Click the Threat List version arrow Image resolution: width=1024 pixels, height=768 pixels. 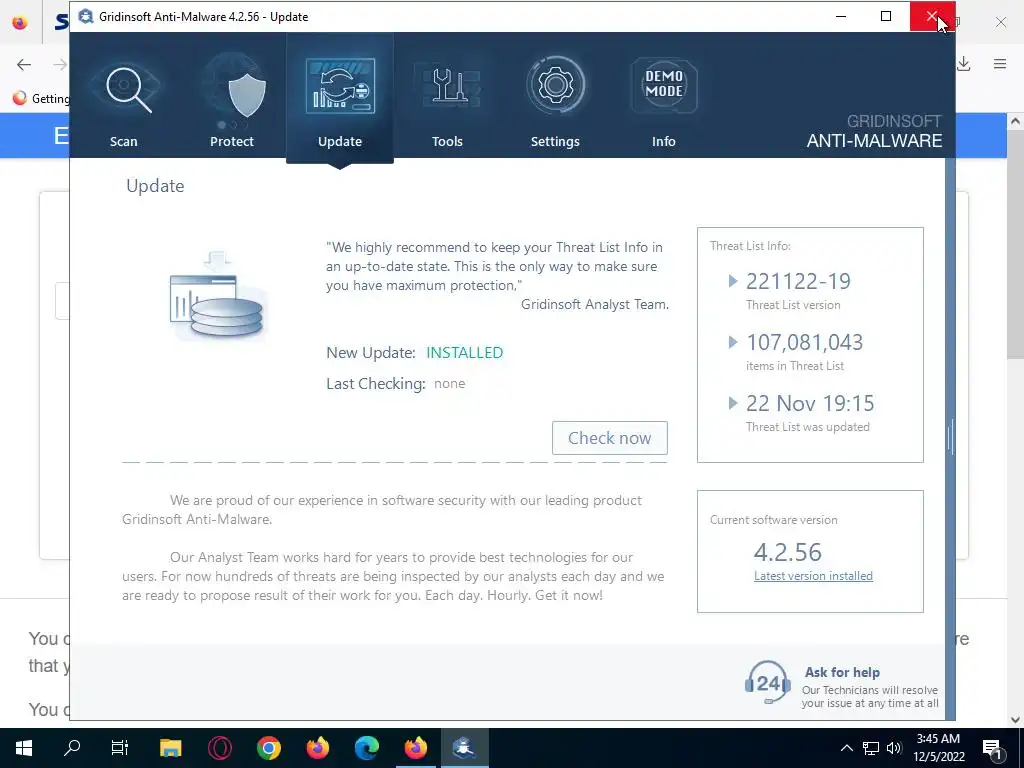tap(733, 281)
